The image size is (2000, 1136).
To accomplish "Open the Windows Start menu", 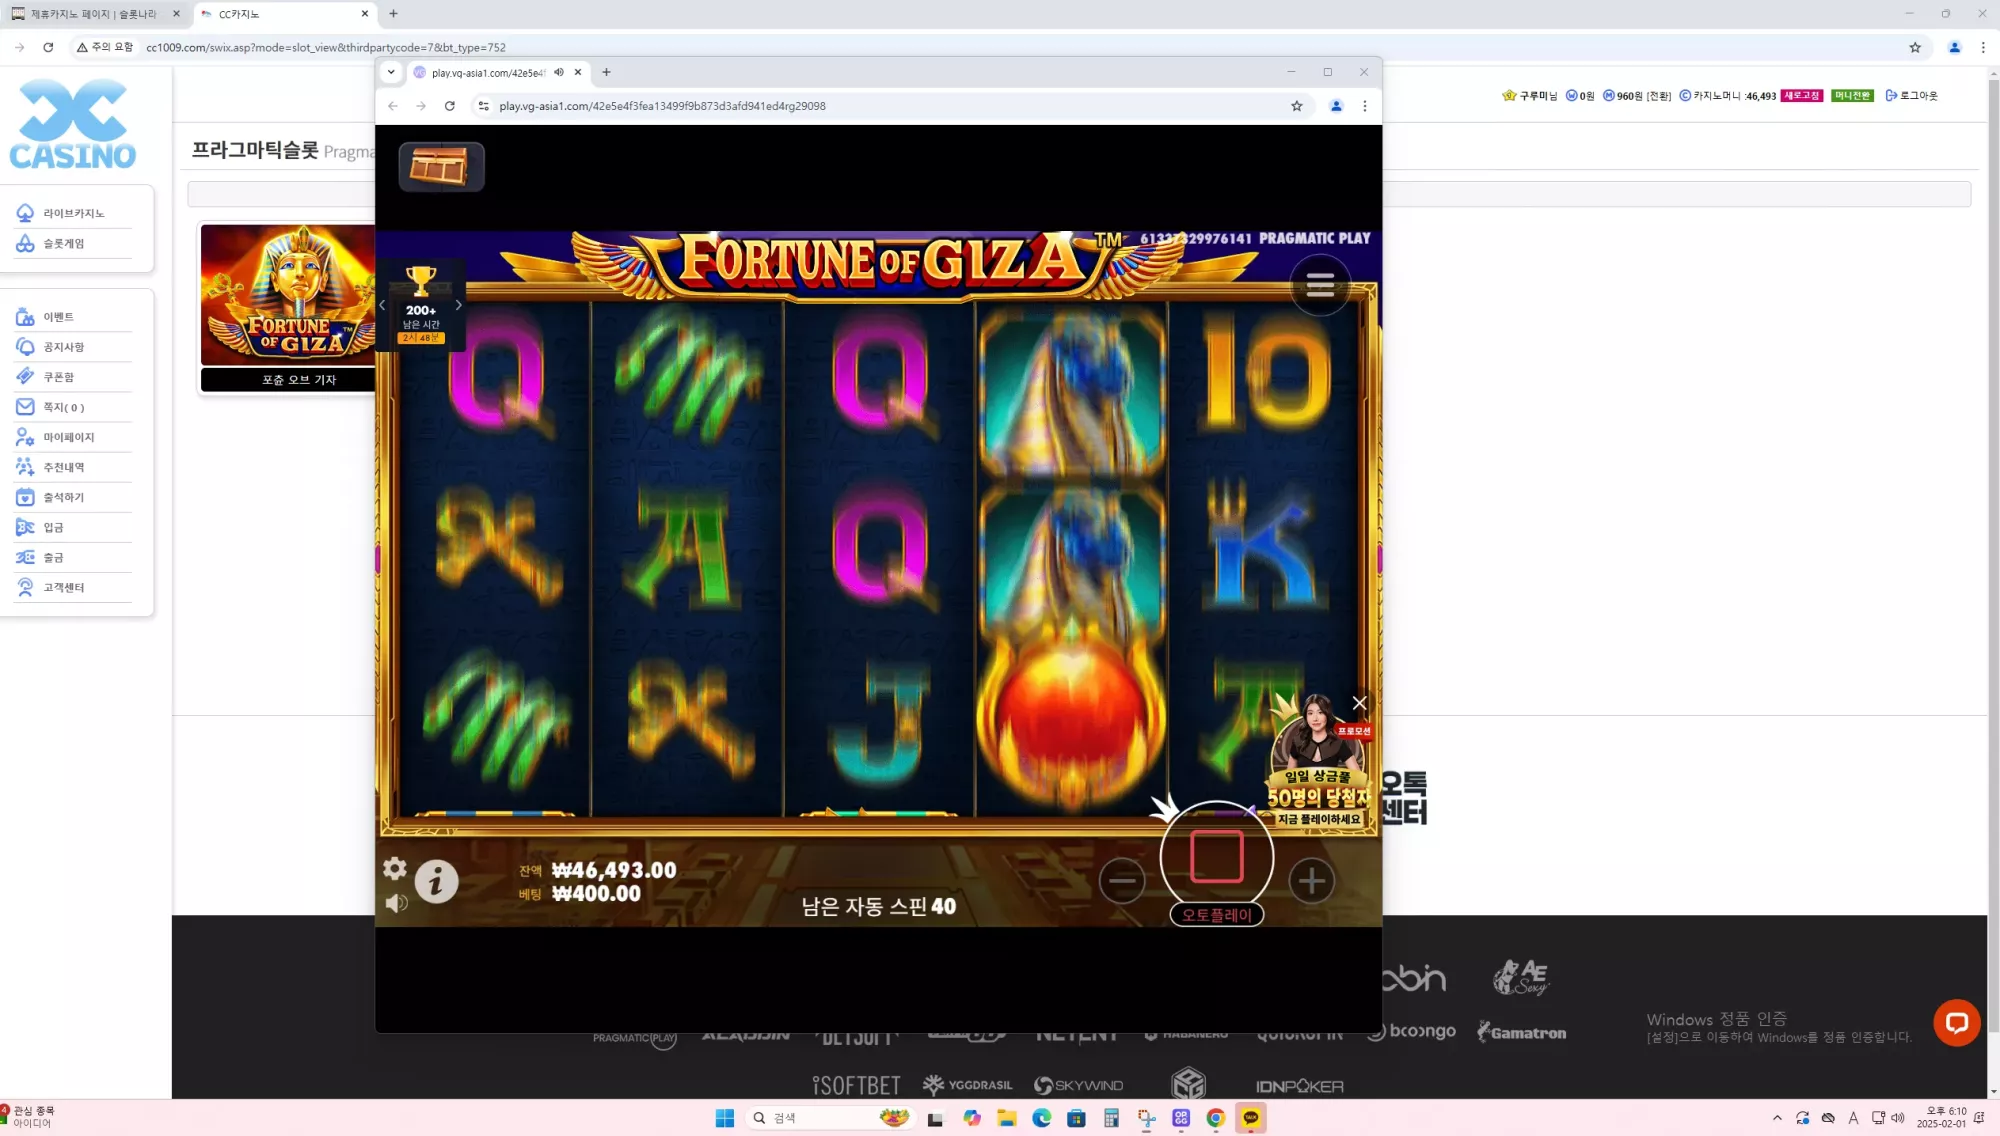I will pos(725,1118).
